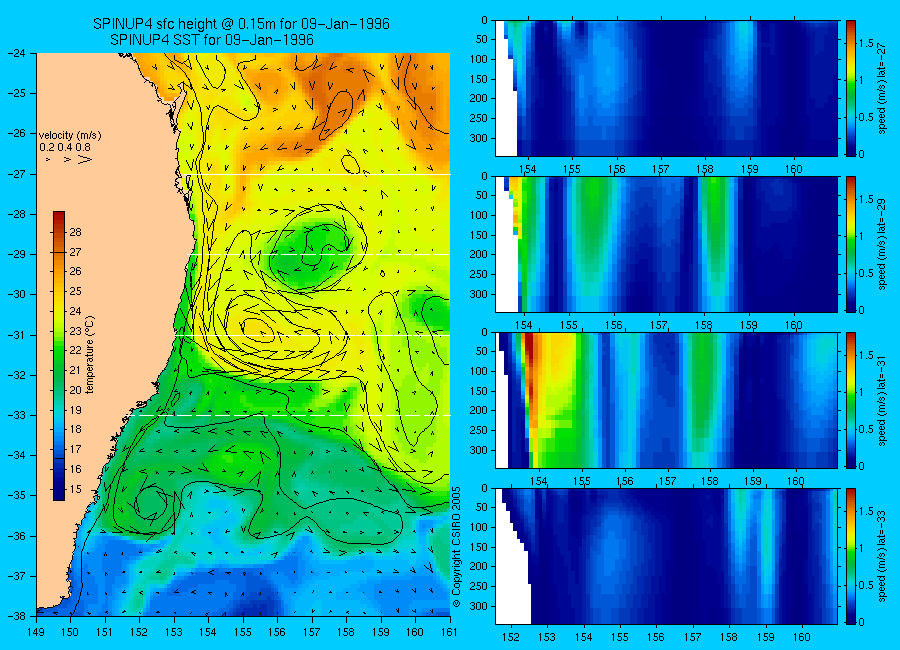Click the 1 tick on lat=-31 speed bar
The width and height of the screenshot is (900, 650).
[863, 392]
